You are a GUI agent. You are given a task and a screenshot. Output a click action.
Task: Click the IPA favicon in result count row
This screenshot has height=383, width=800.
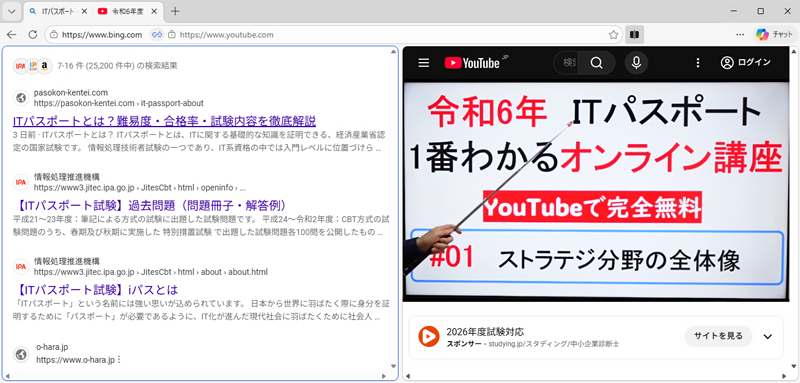[x=20, y=66]
